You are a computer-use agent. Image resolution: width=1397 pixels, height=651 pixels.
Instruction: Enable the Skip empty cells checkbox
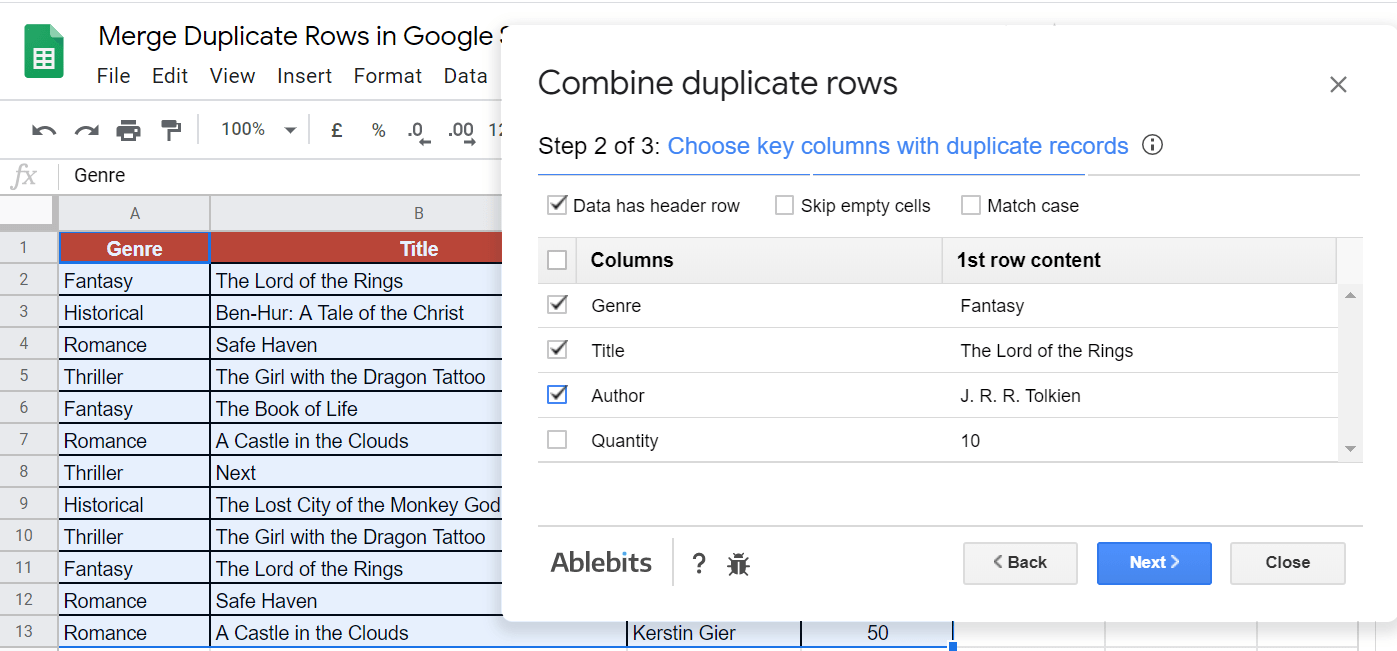(x=784, y=205)
